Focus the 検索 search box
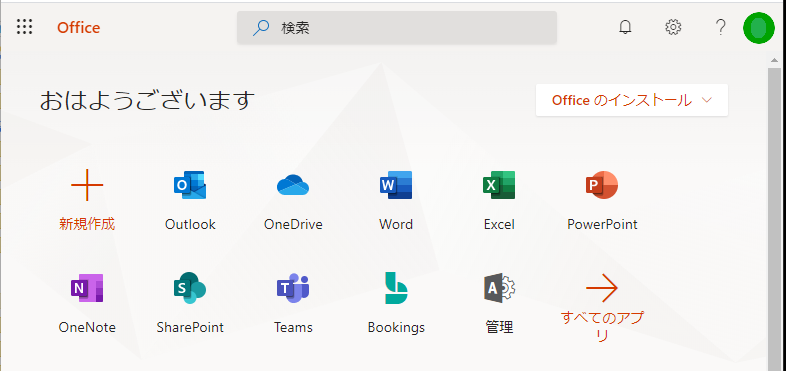This screenshot has height=371, width=786. pos(397,28)
